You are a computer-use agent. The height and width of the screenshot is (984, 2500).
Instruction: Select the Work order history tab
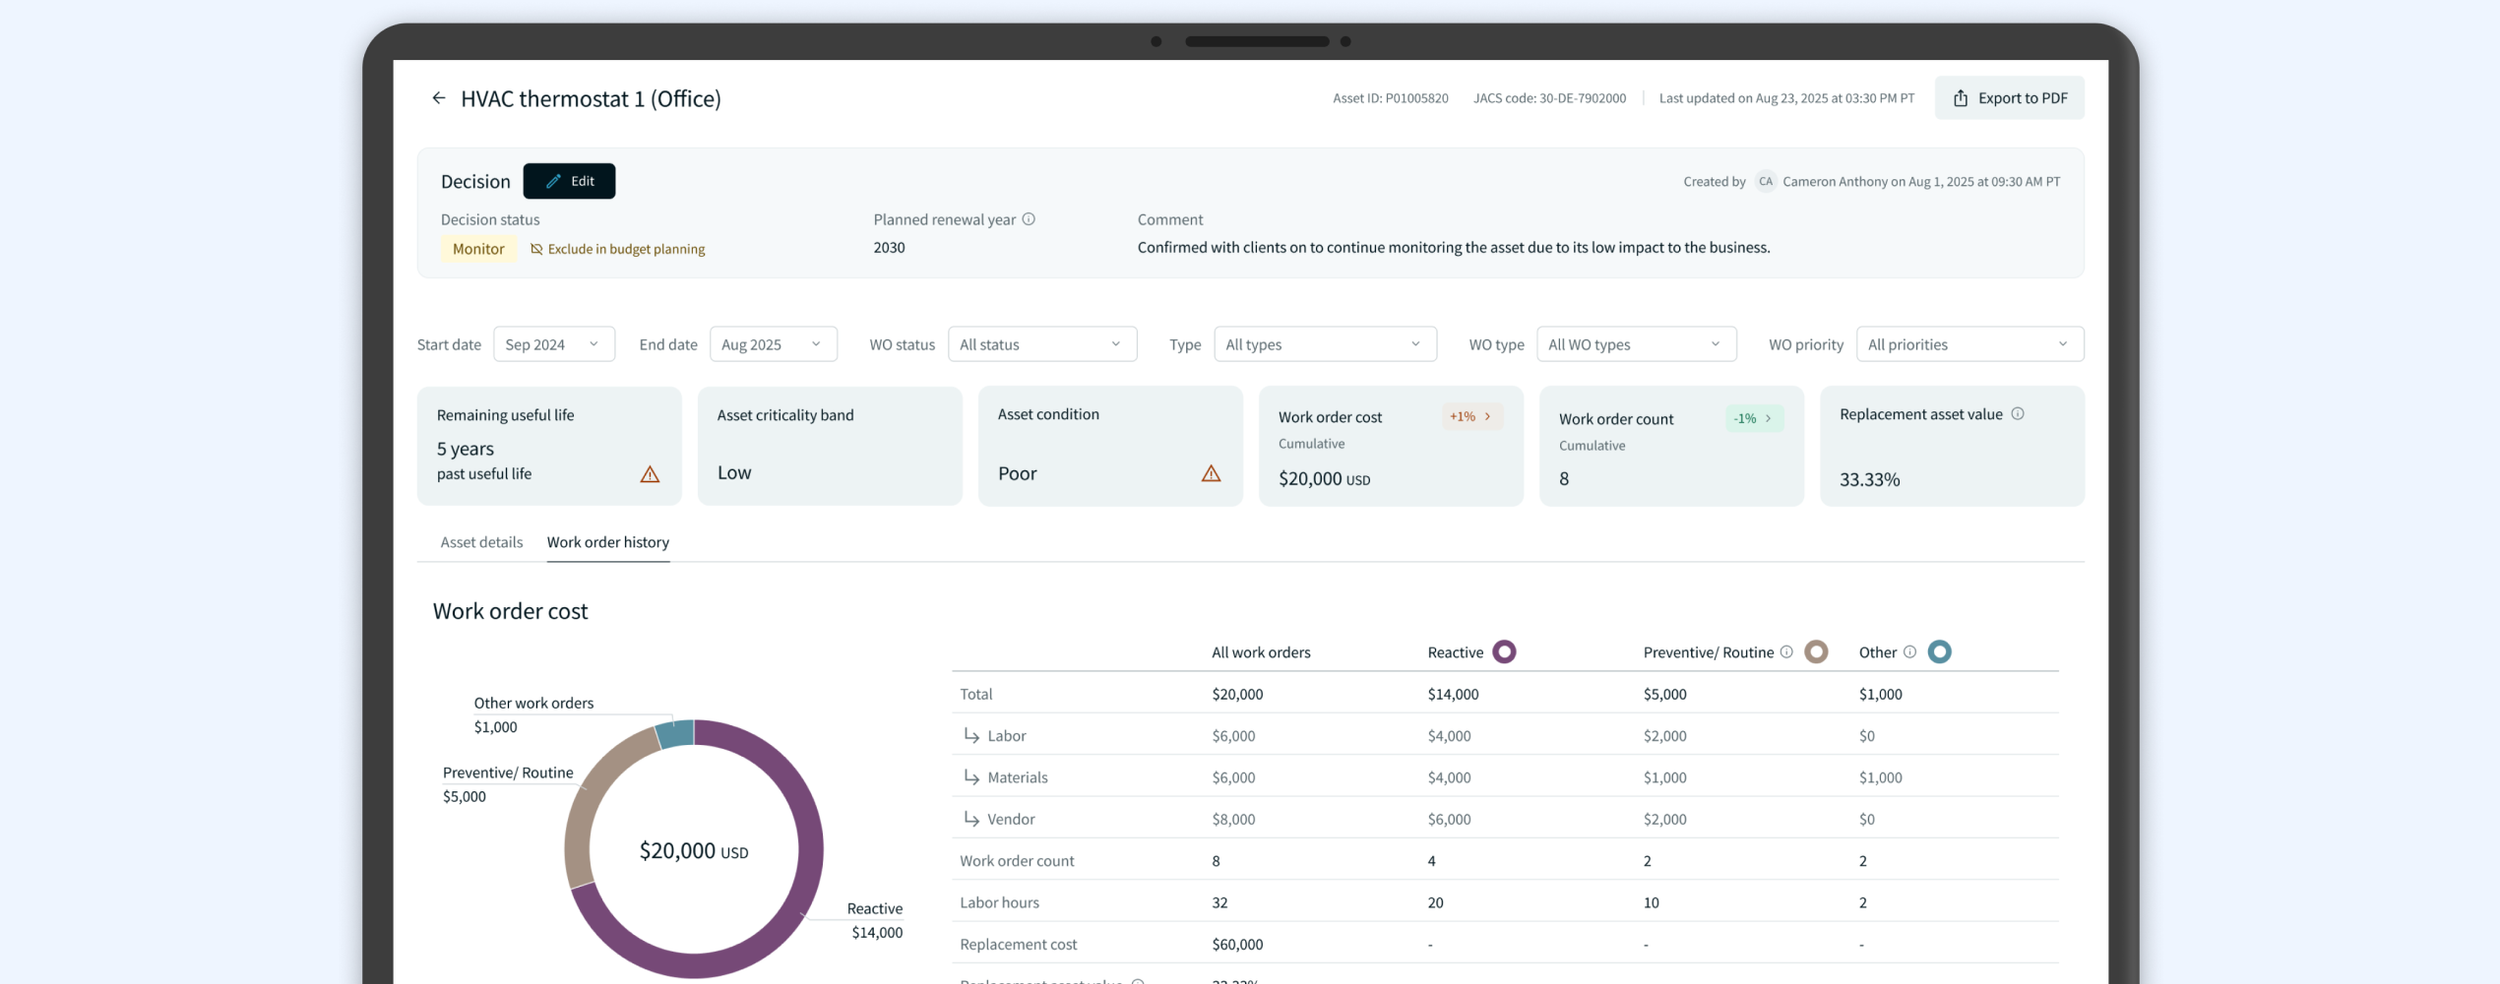pos(608,542)
